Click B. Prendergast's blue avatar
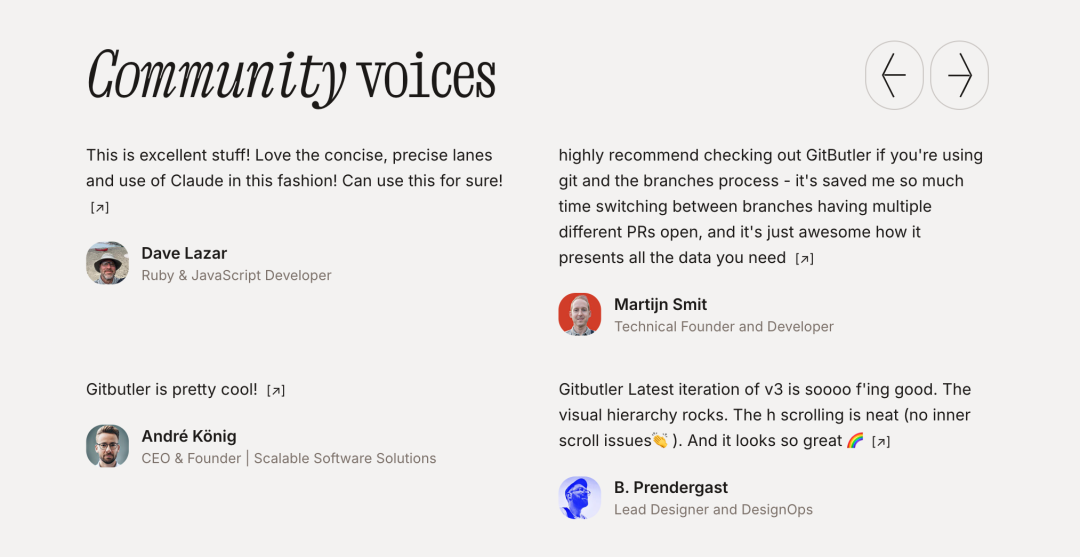The width and height of the screenshot is (1080, 557). [580, 498]
